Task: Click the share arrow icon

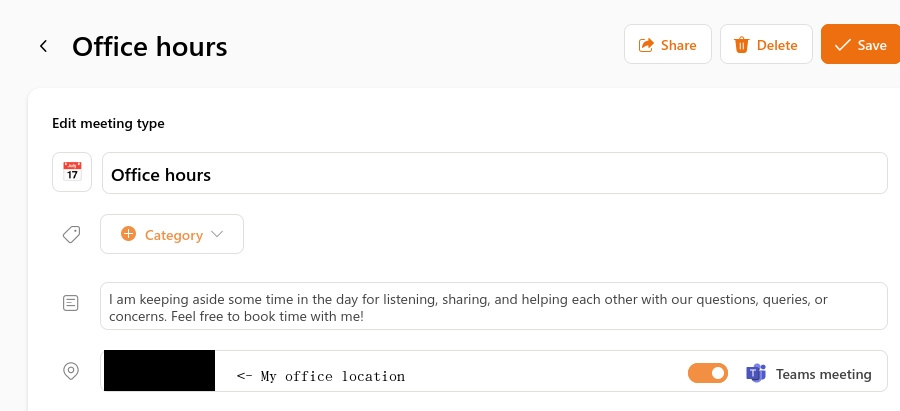Action: (x=646, y=45)
